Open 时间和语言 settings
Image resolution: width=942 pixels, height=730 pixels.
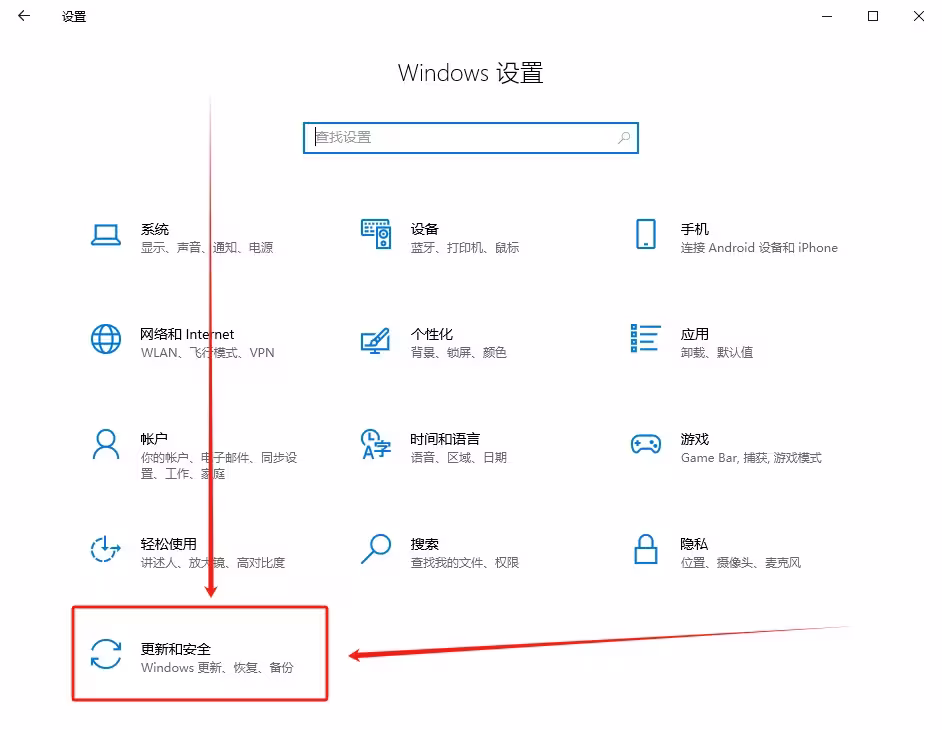pos(445,439)
